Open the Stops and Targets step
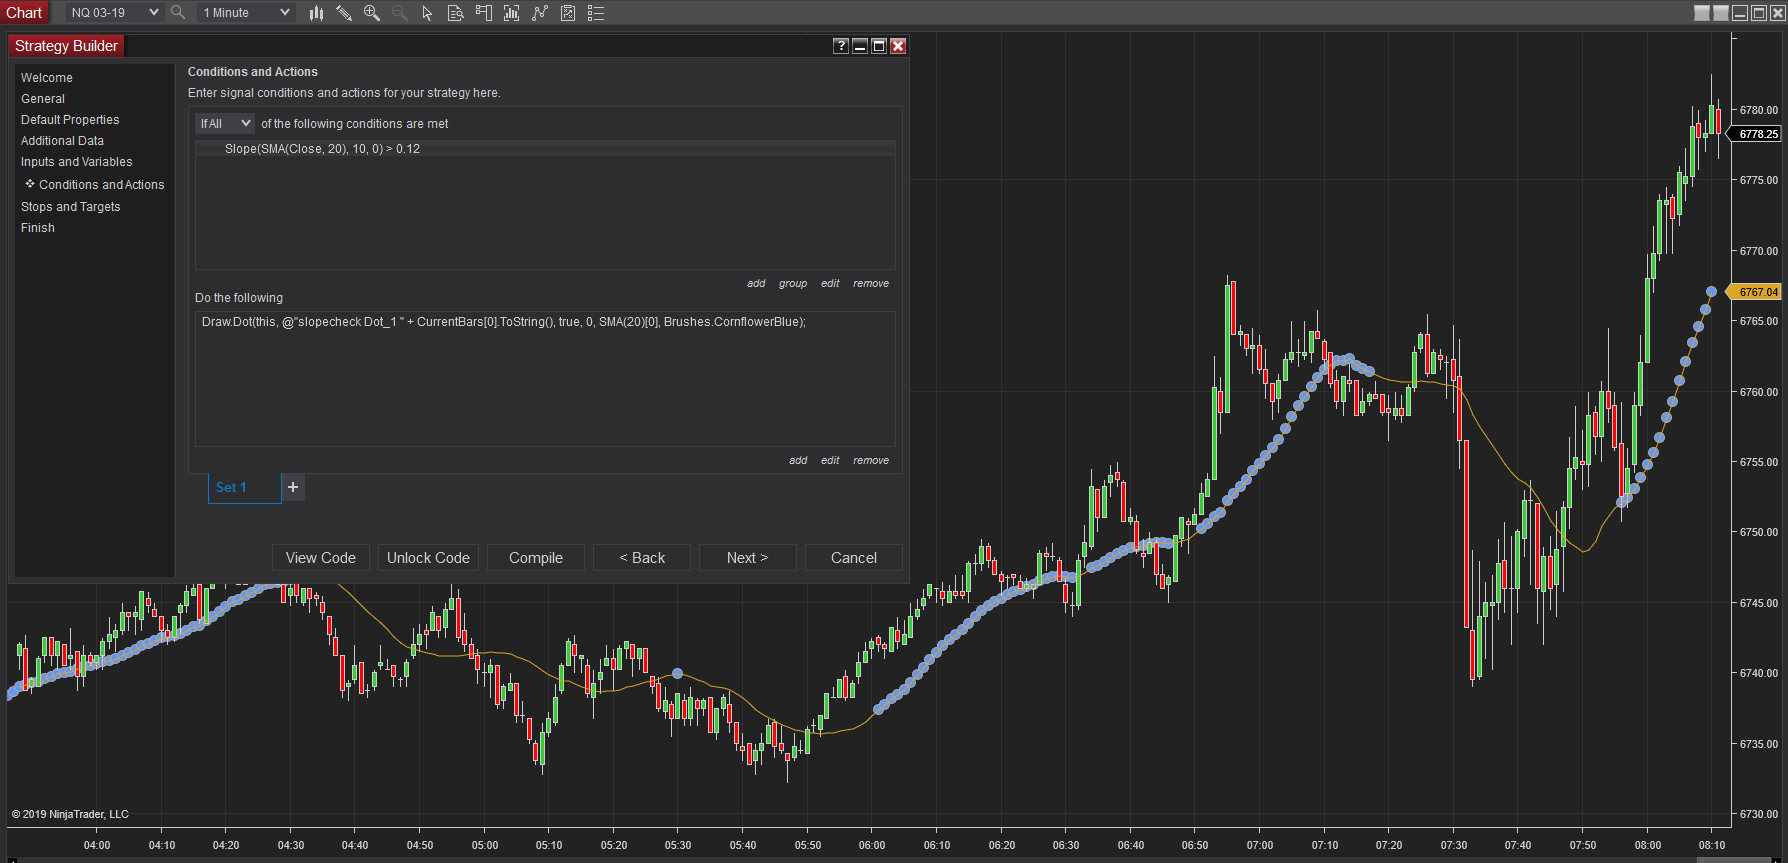This screenshot has width=1788, height=863. 71,207
